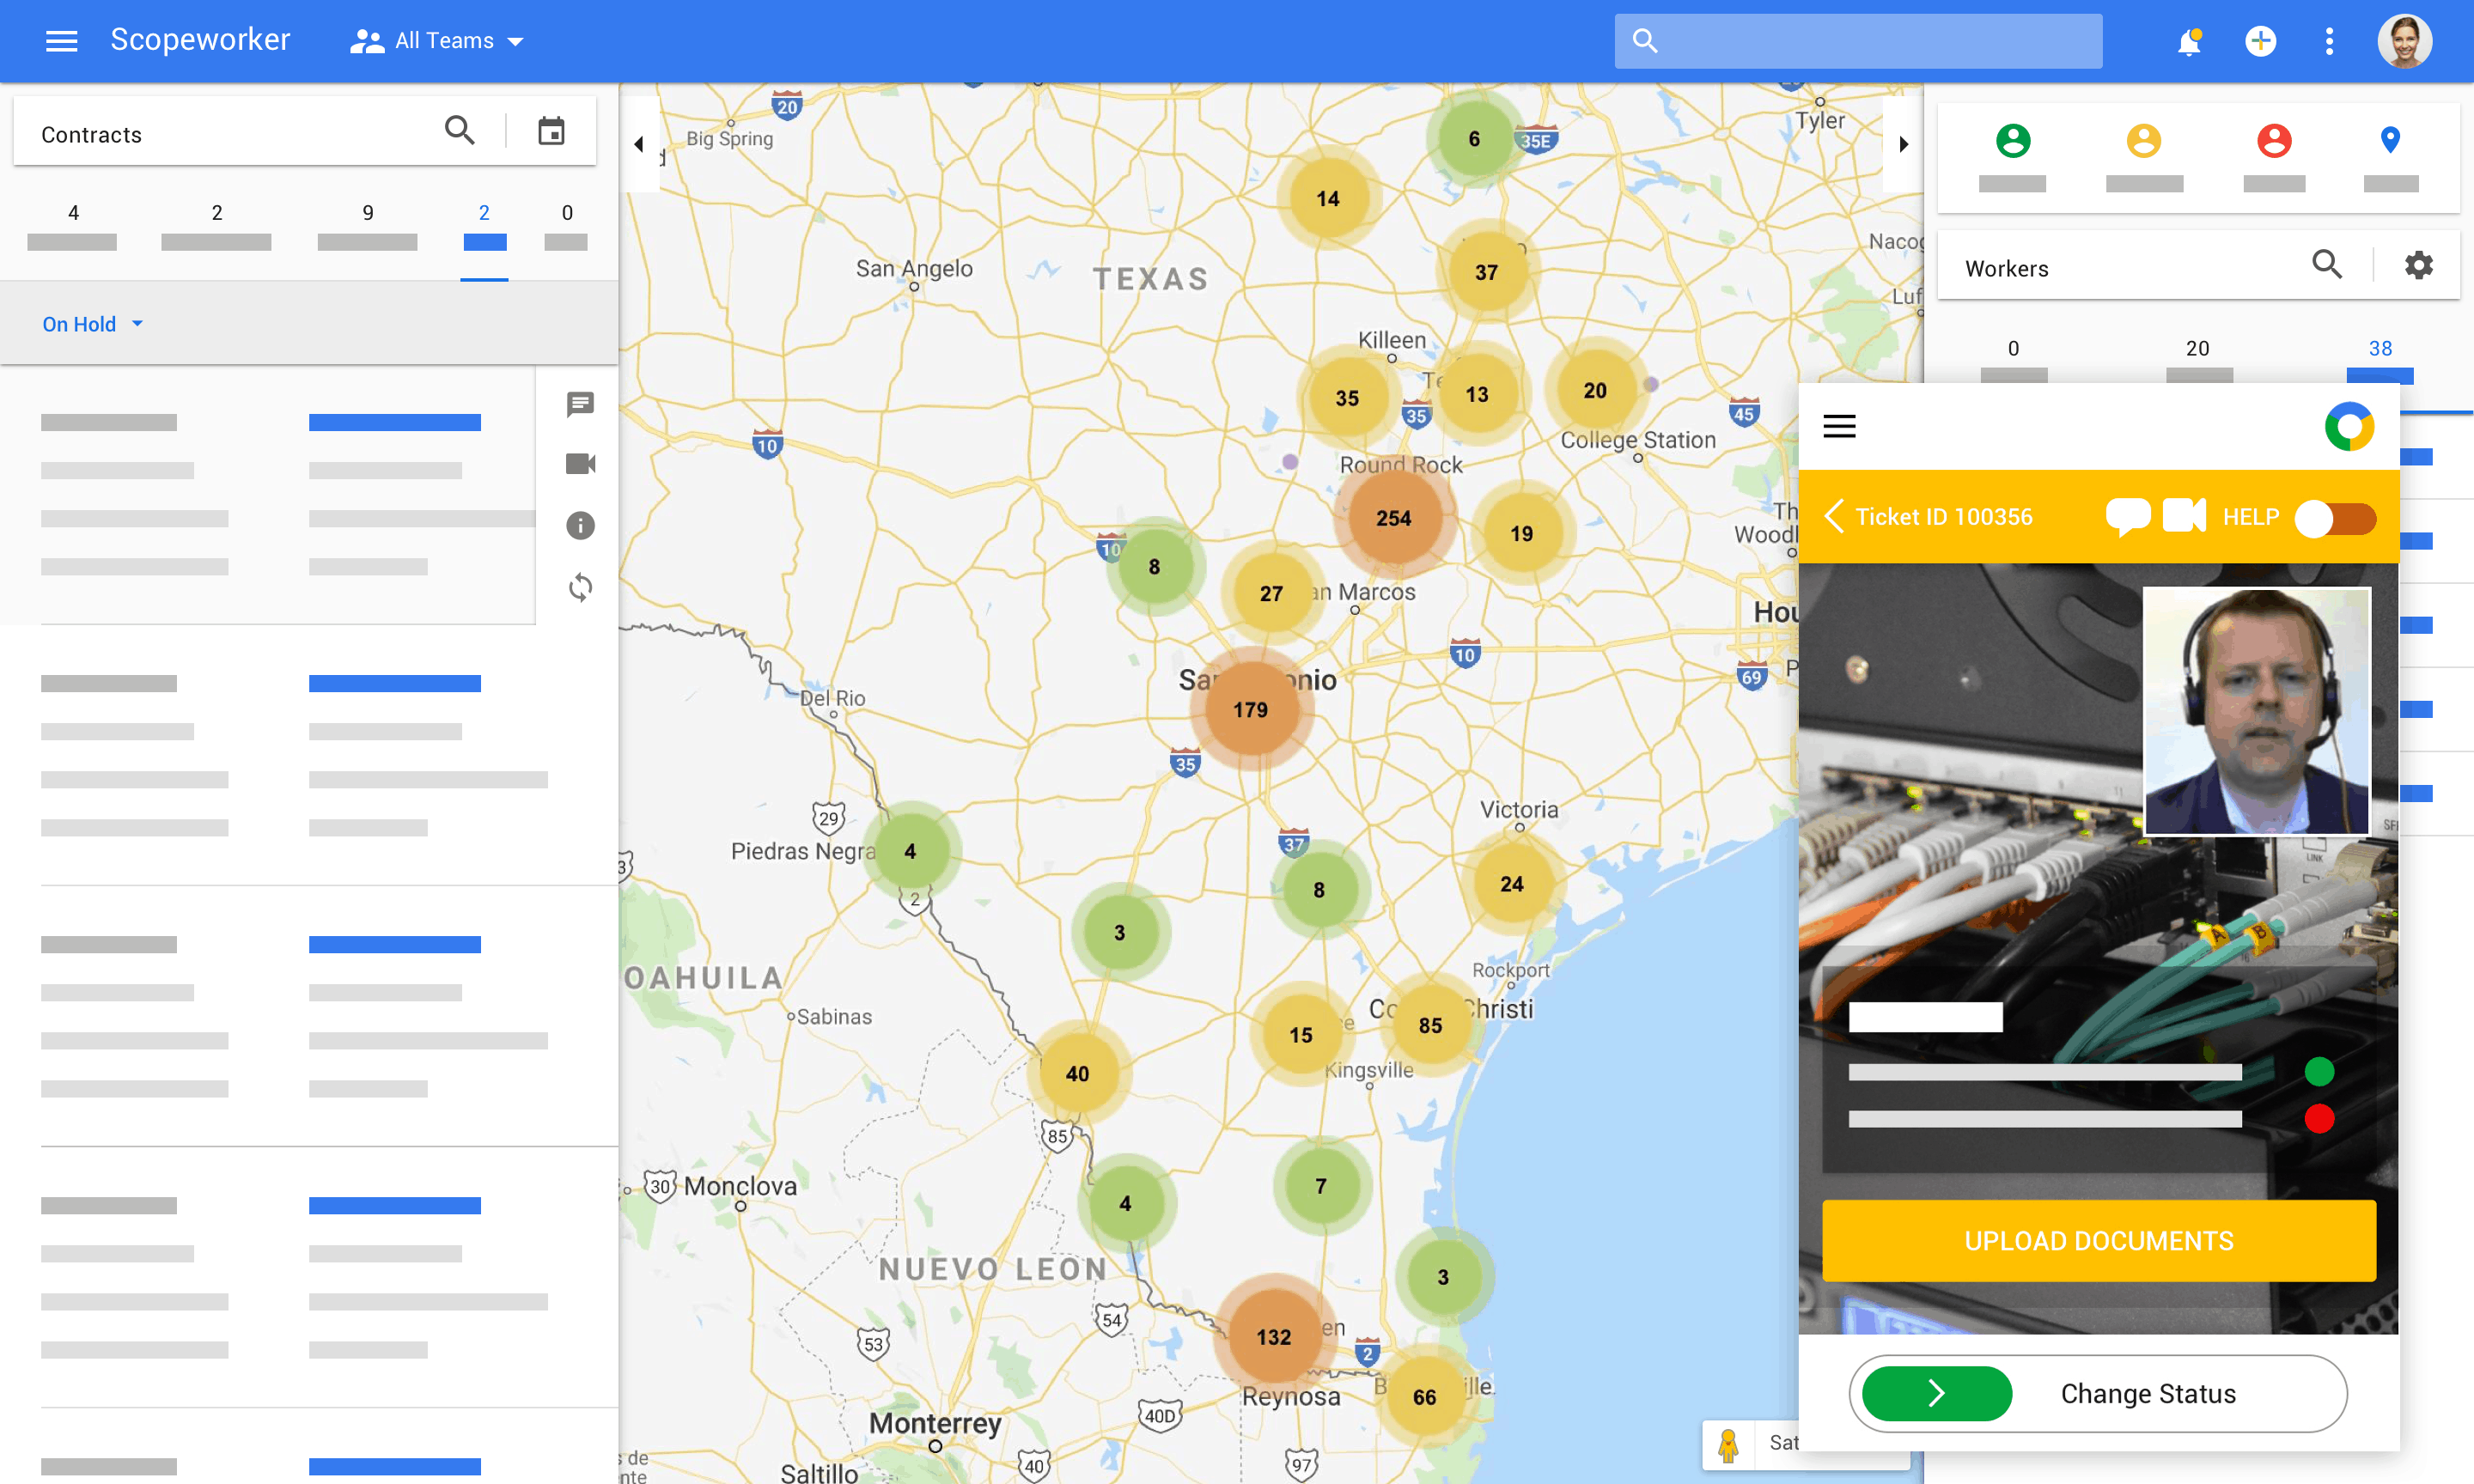The width and height of the screenshot is (2474, 1484).
Task: Select the contracts tab showing 9
Action: click(x=367, y=227)
